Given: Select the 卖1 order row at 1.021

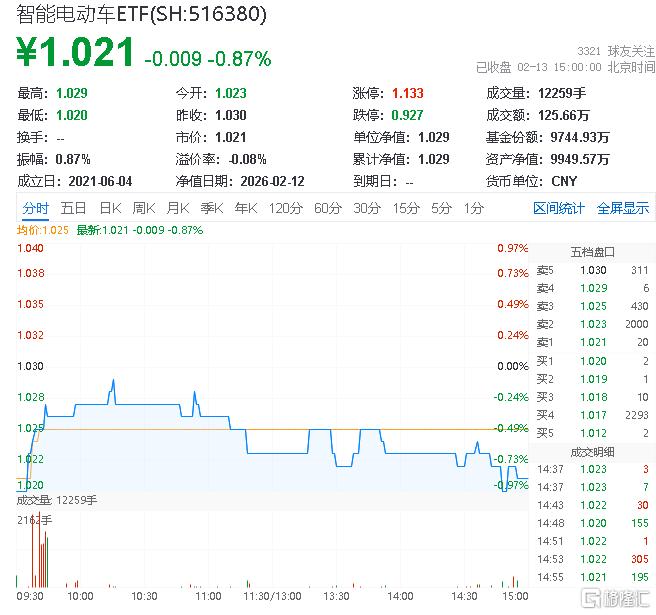Looking at the screenshot, I should pyautogui.click(x=592, y=342).
